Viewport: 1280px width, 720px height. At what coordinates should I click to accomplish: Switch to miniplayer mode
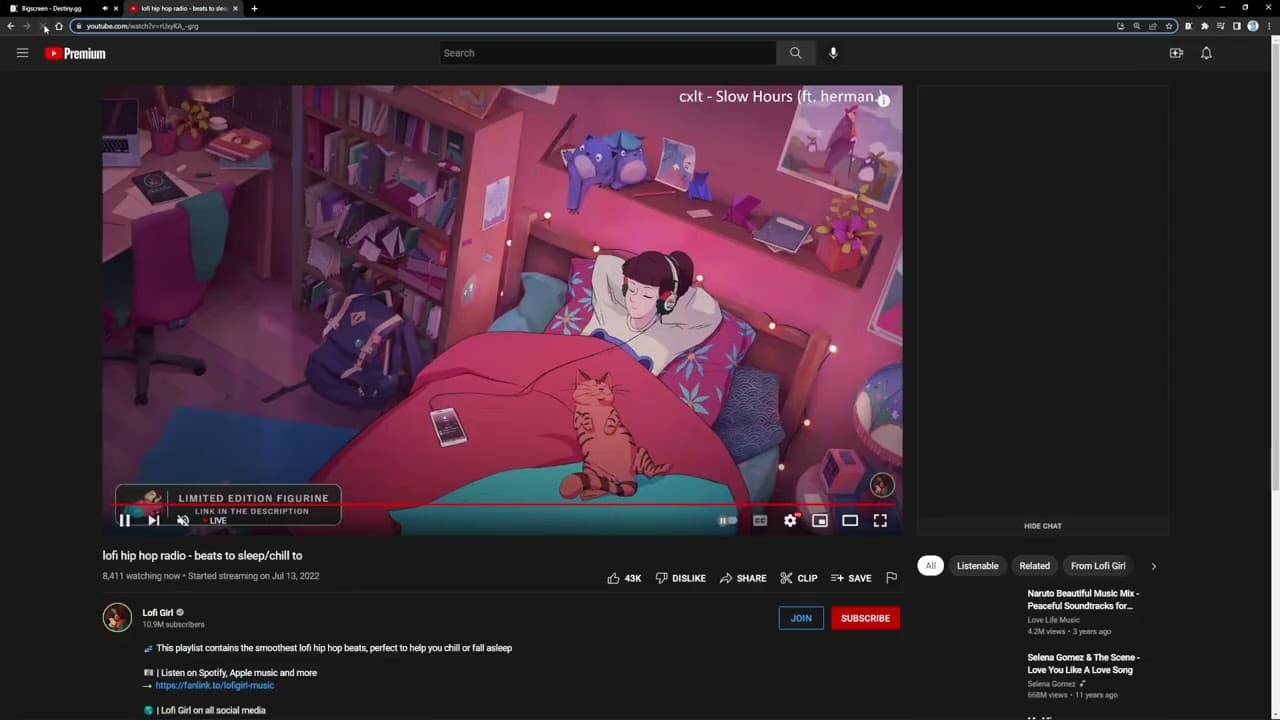click(x=820, y=520)
